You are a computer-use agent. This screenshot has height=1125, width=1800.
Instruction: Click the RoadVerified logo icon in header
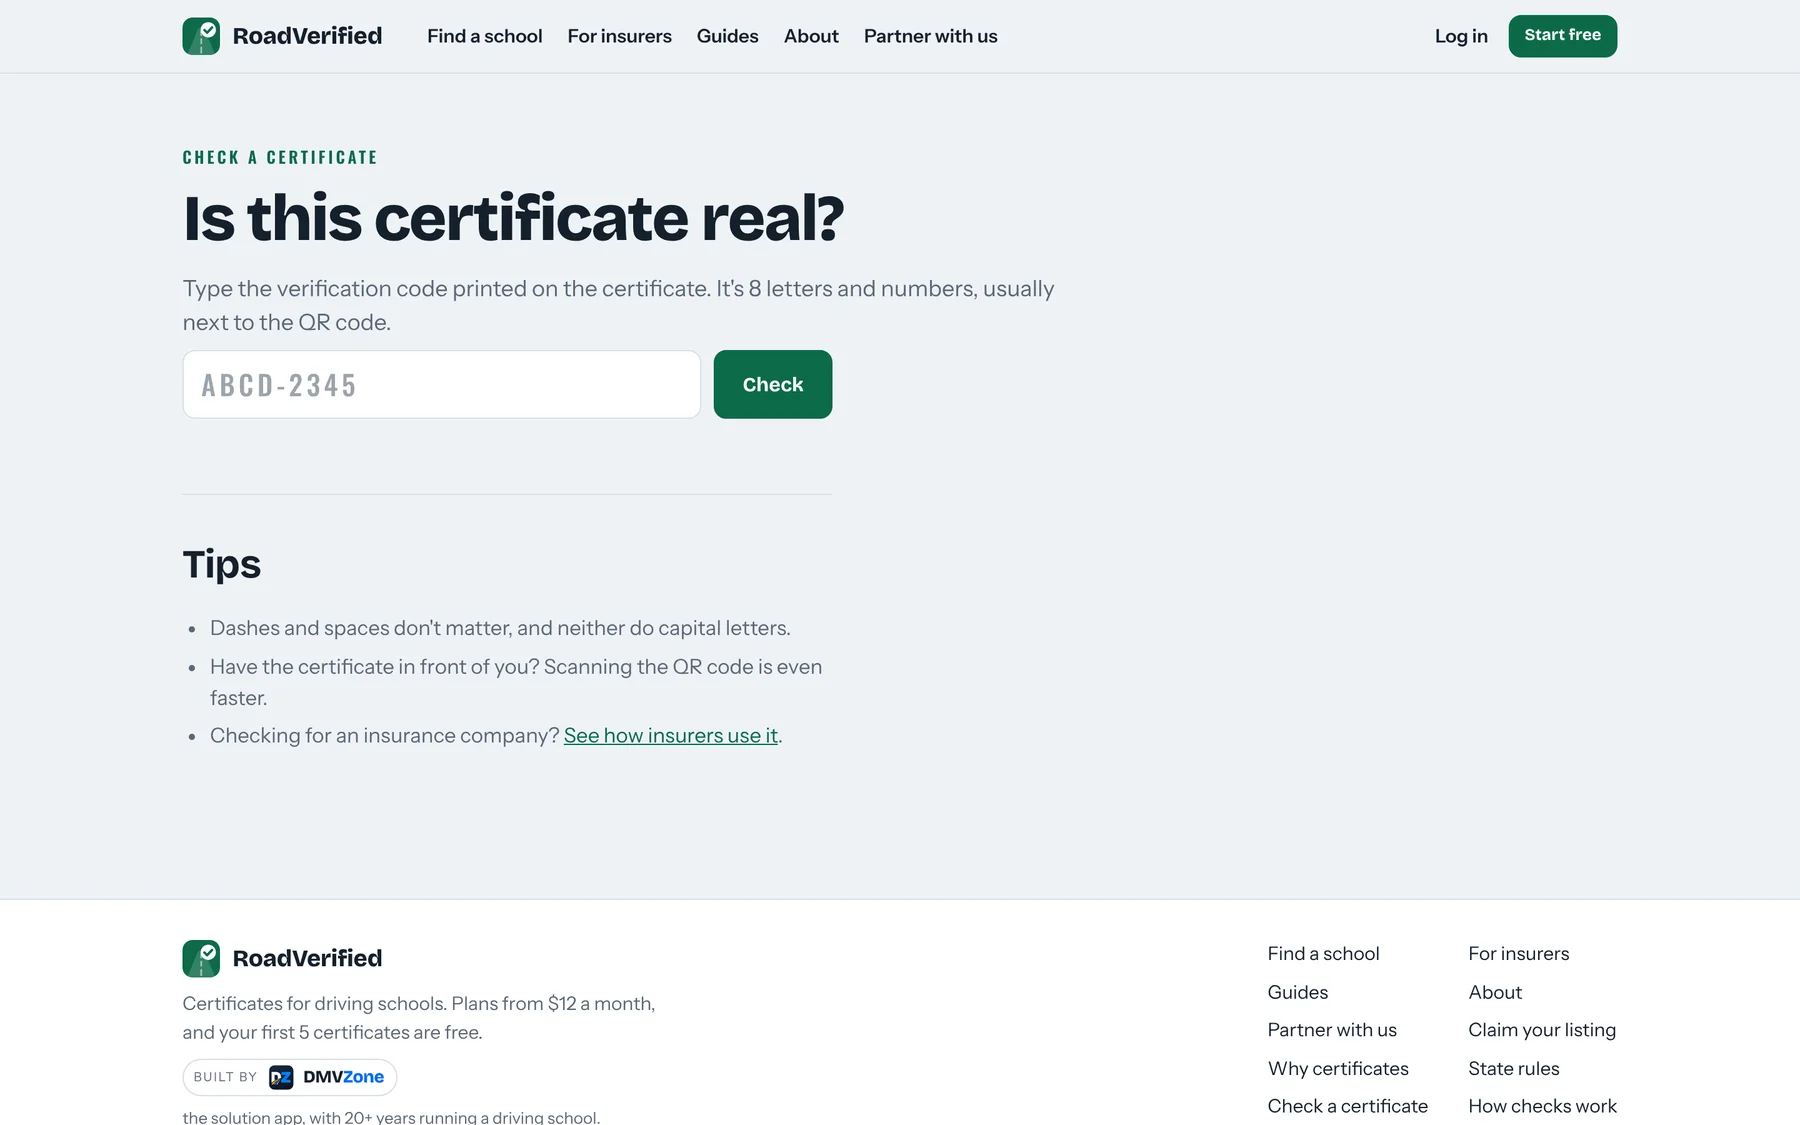tap(201, 36)
